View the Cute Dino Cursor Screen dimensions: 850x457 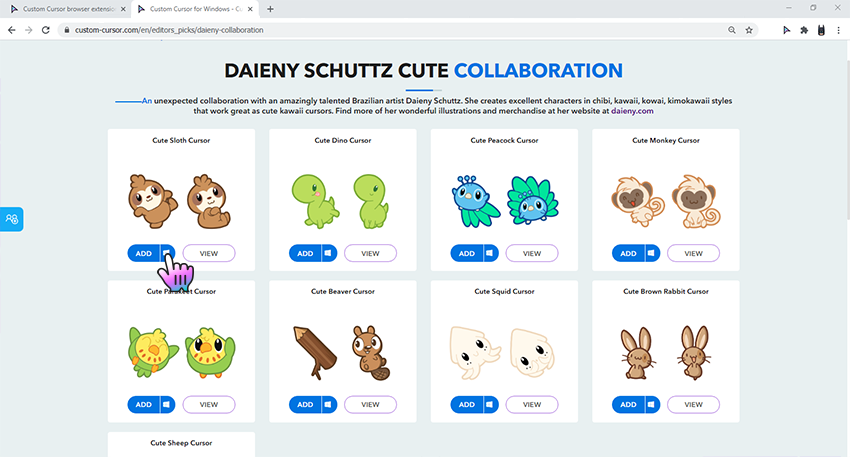[x=370, y=253]
